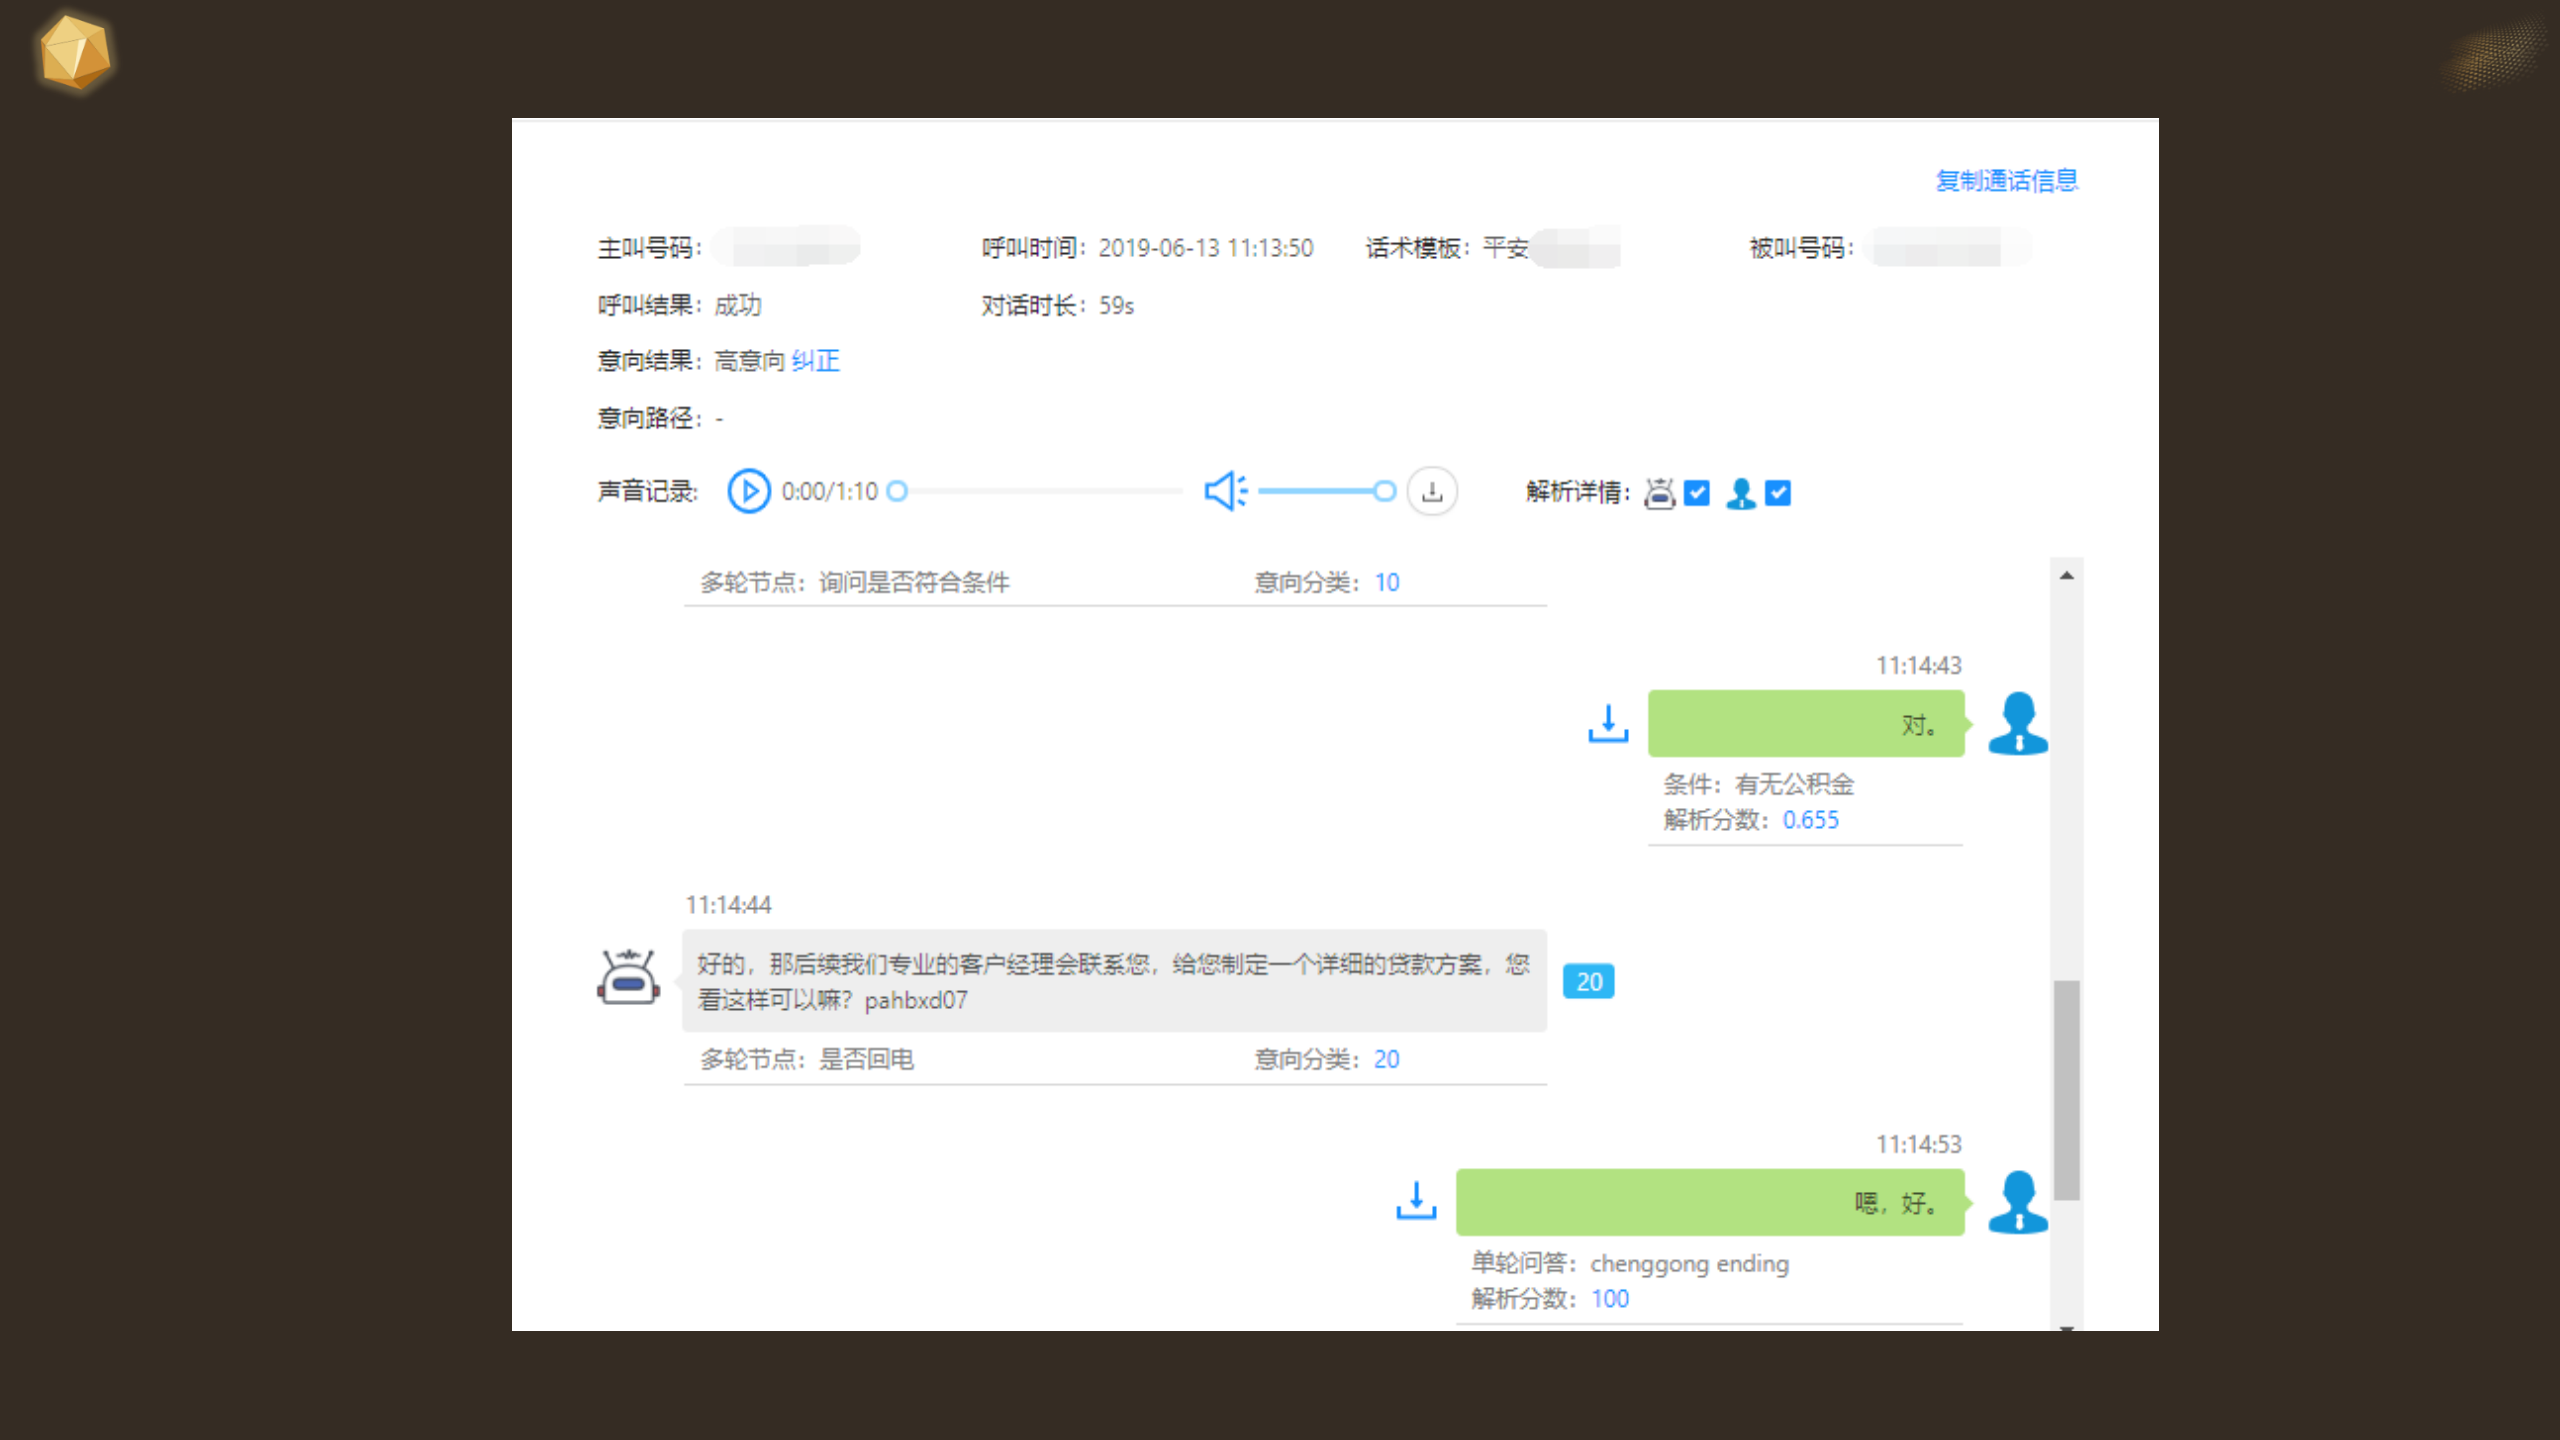Download audio clip of the 对。 reply
This screenshot has width=2560, height=1440.
click(x=1608, y=723)
